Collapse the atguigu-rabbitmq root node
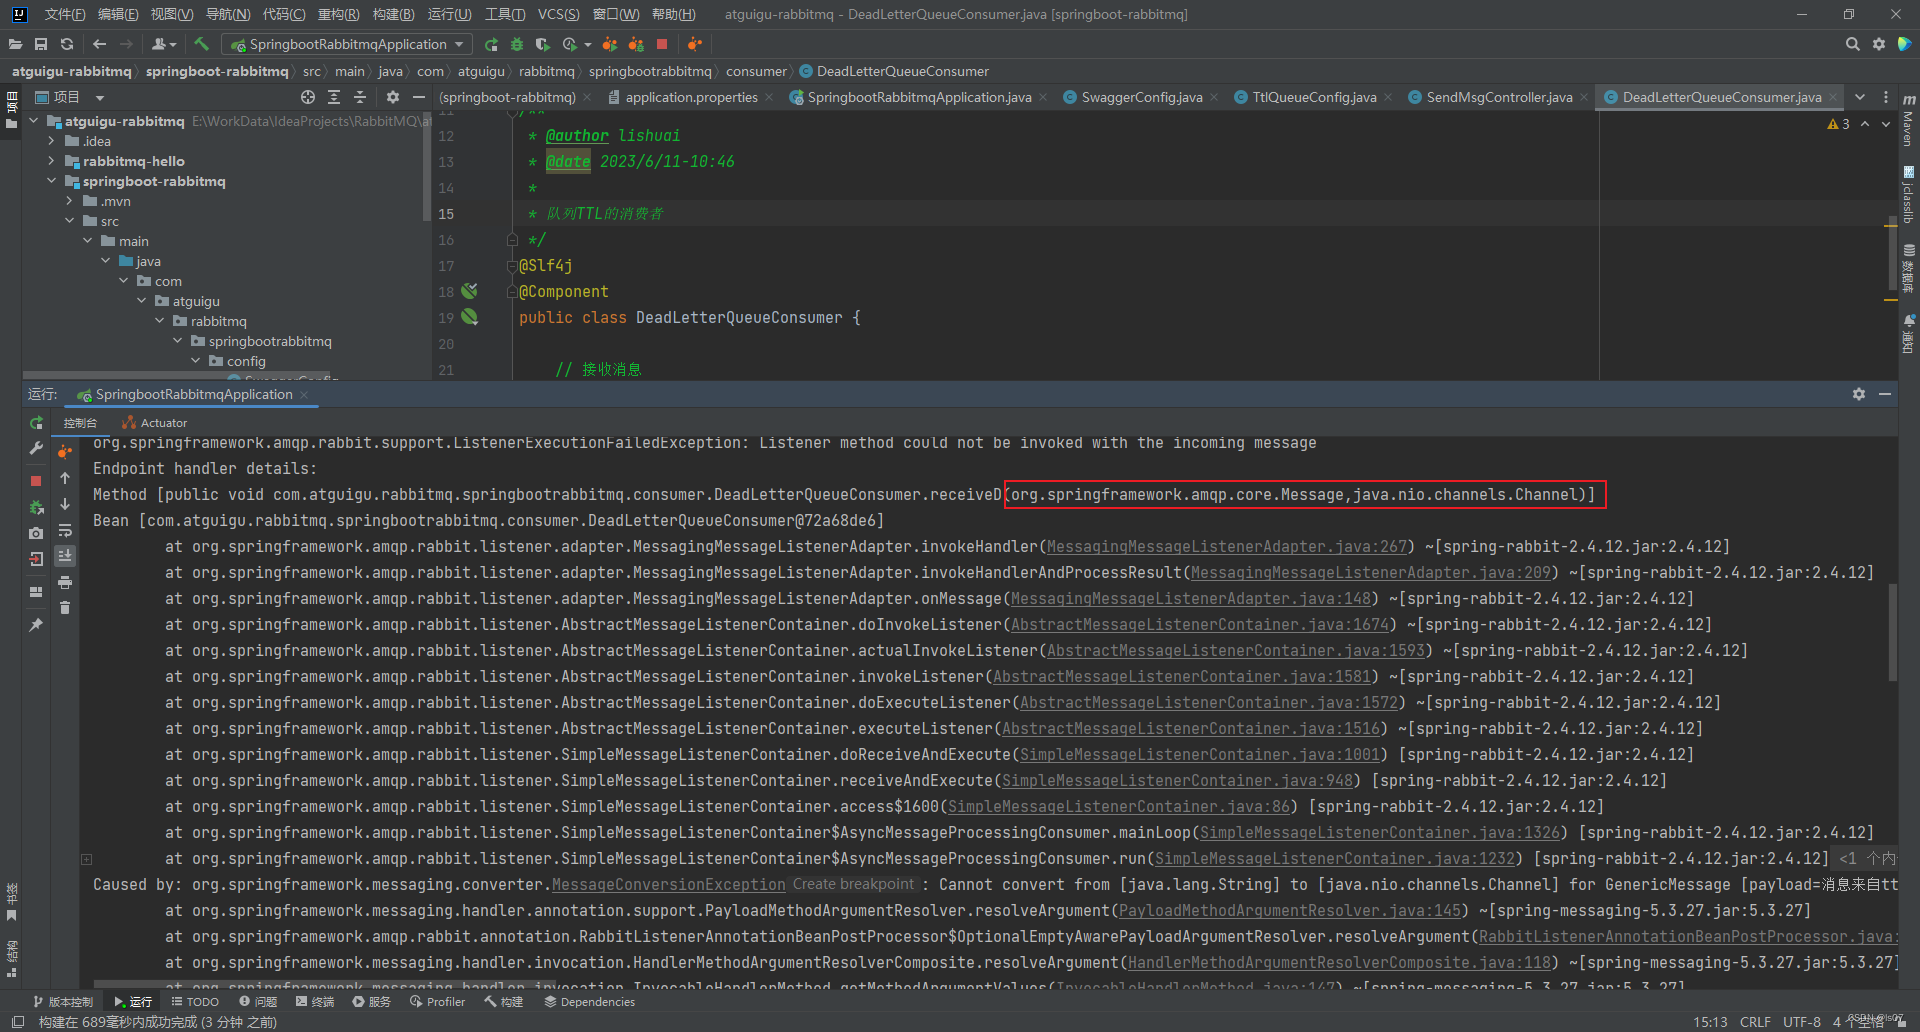1920x1032 pixels. pos(34,121)
